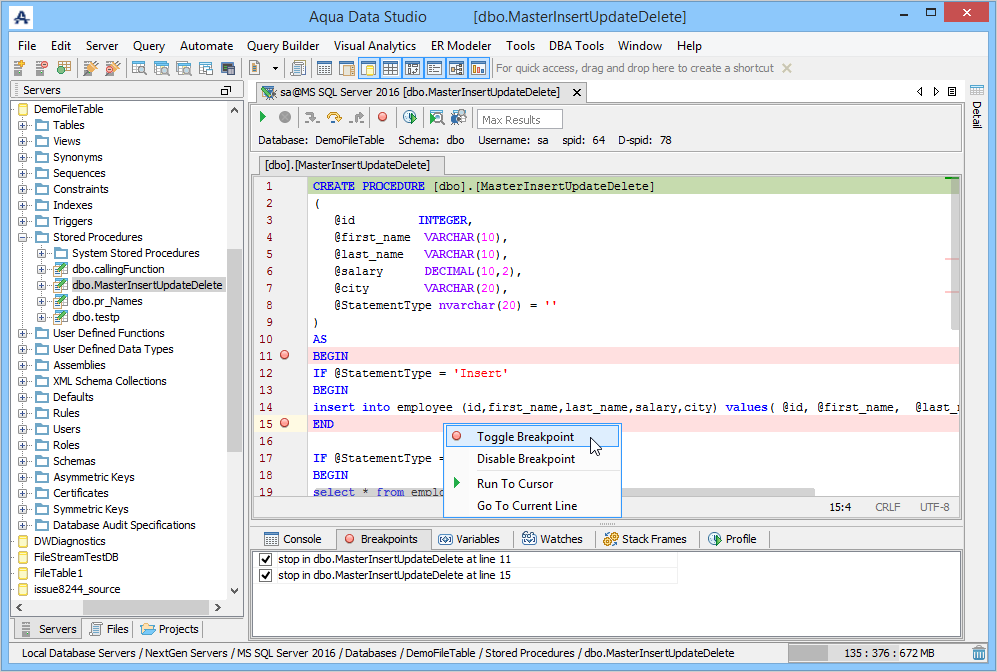The width and height of the screenshot is (997, 672).
Task: Click the gray Stop debugging icon
Action: point(285,118)
